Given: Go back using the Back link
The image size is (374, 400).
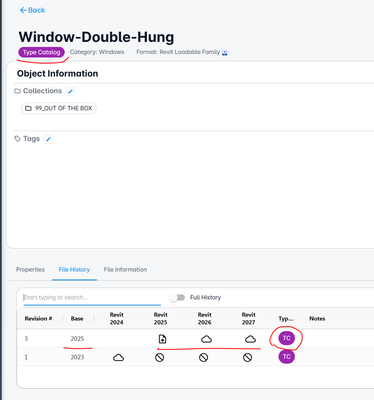Looking at the screenshot, I should click(32, 10).
